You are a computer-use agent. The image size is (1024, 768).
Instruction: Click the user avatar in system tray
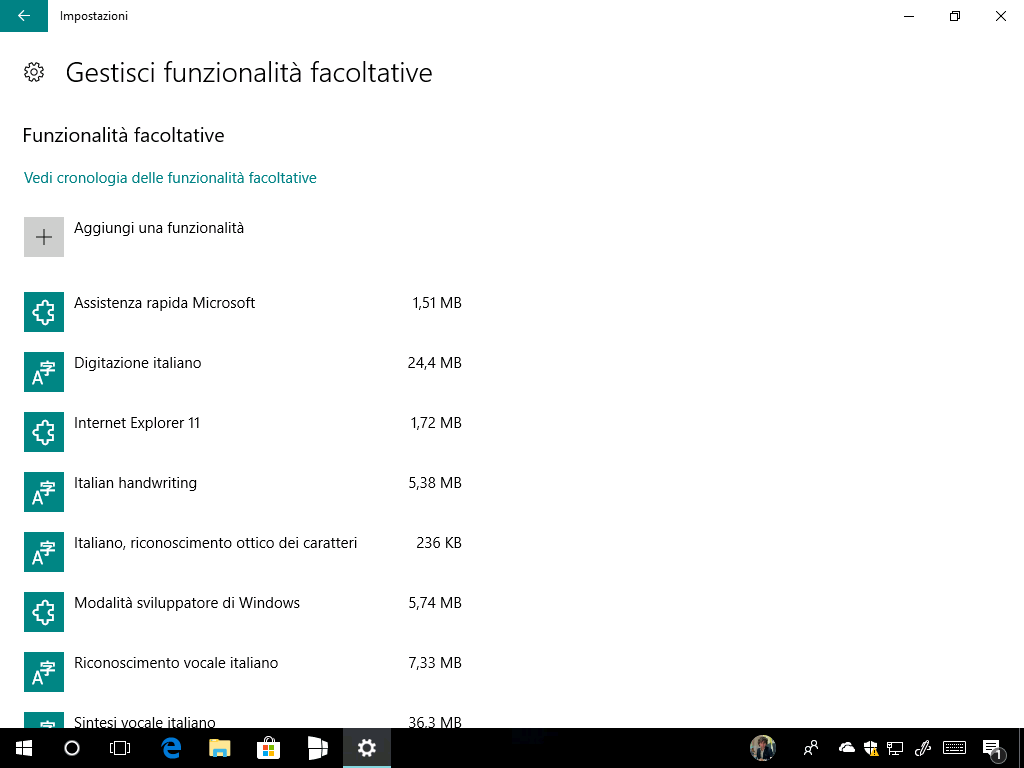pos(762,748)
